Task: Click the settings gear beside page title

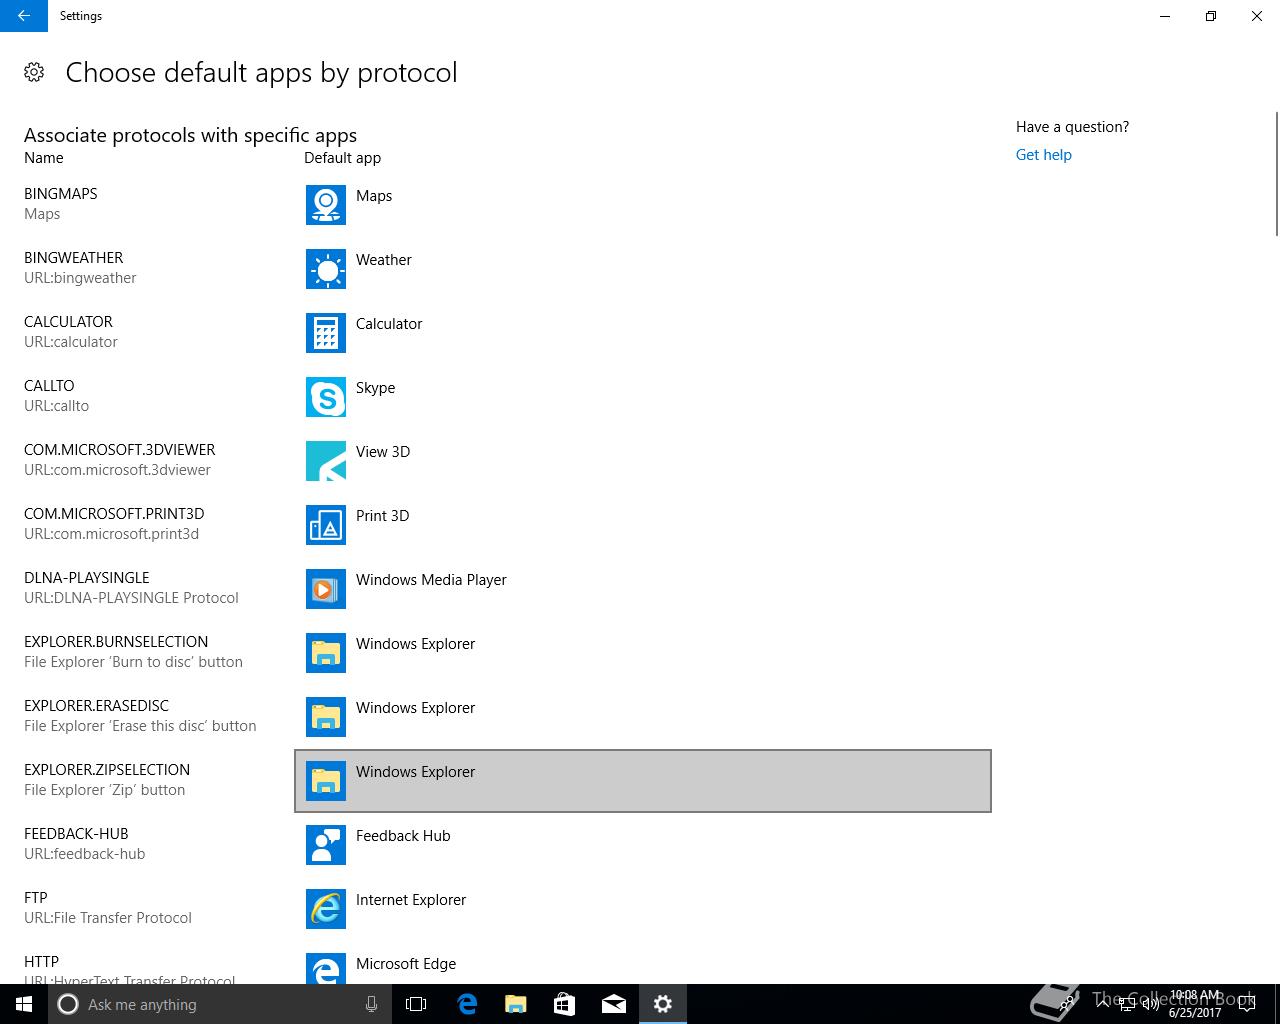Action: [x=34, y=72]
